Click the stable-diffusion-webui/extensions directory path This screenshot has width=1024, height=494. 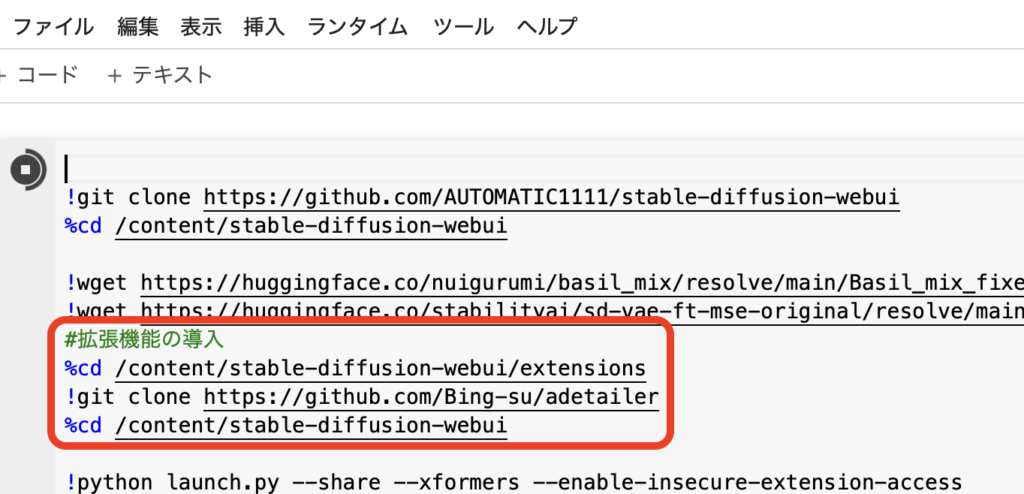point(380,369)
